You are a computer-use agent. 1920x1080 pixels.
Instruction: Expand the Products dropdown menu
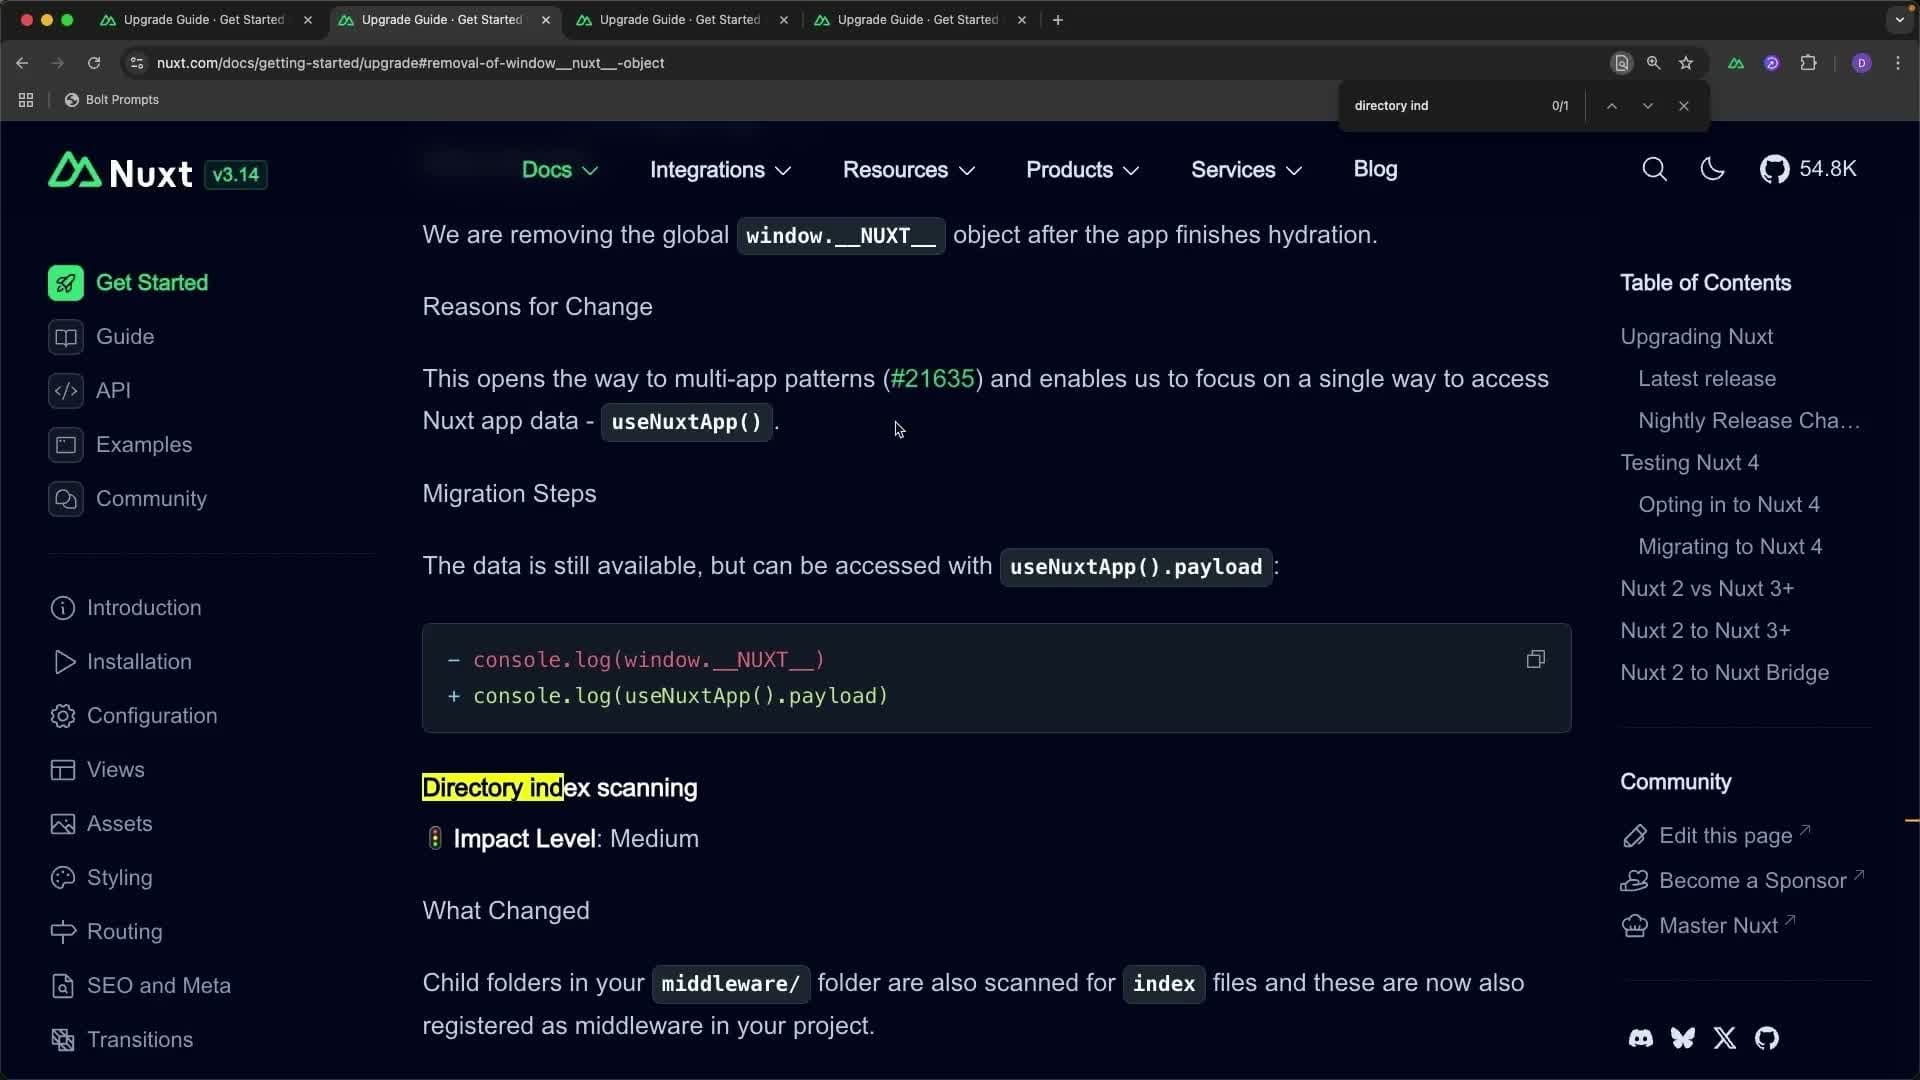(x=1082, y=170)
